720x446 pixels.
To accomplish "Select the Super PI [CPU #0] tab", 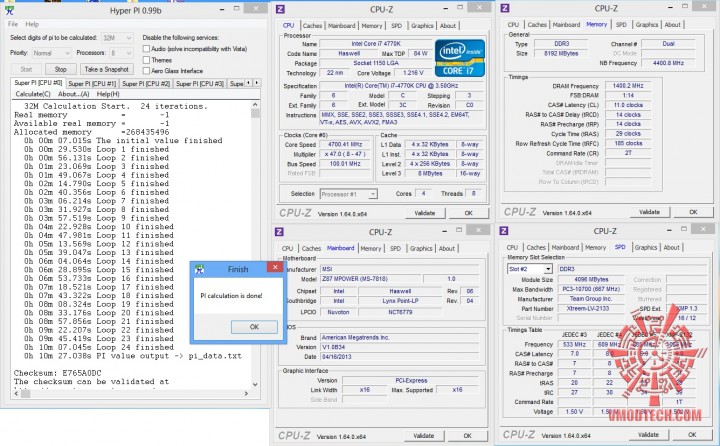I will [x=38, y=83].
